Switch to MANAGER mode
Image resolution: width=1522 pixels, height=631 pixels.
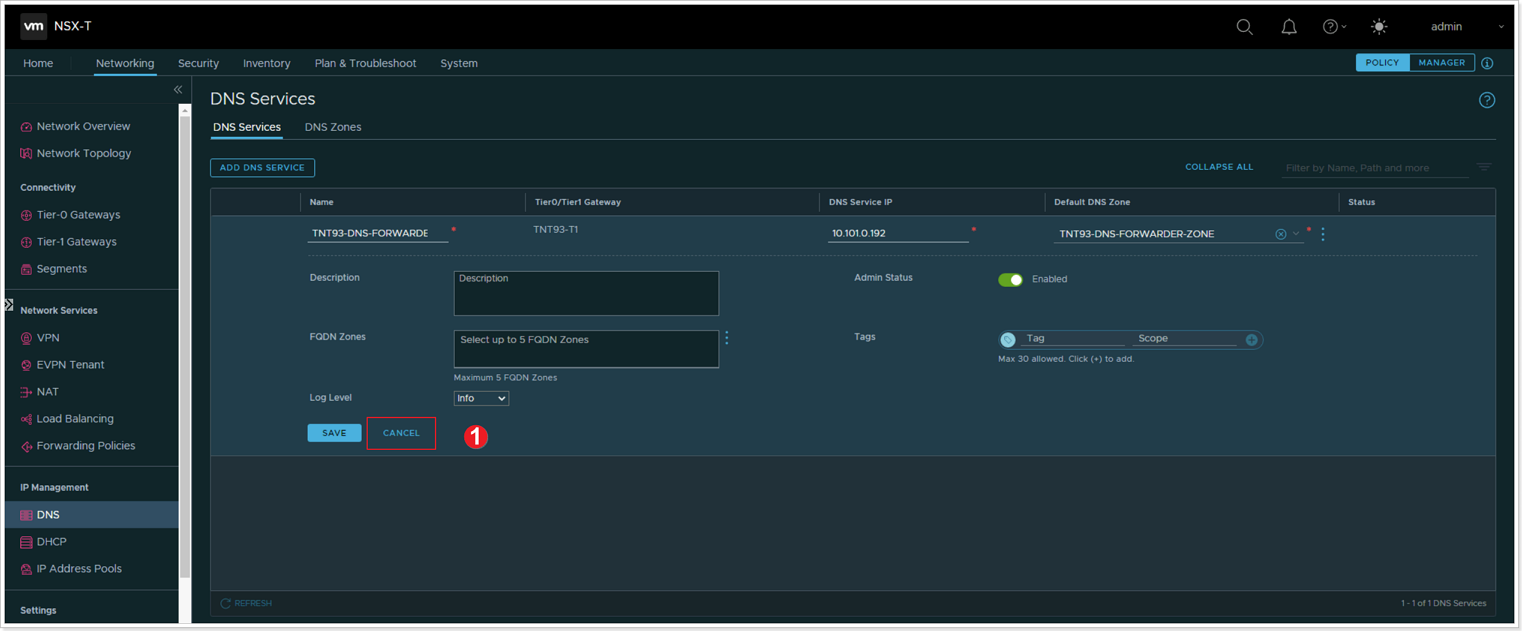(1441, 63)
